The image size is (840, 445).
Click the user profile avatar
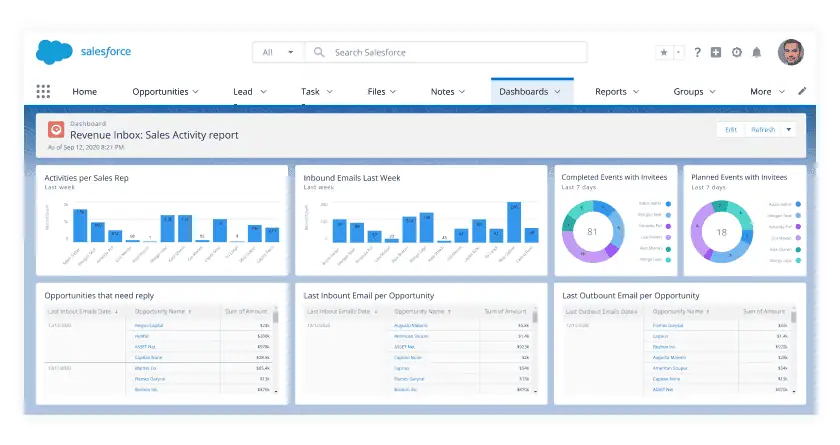791,52
